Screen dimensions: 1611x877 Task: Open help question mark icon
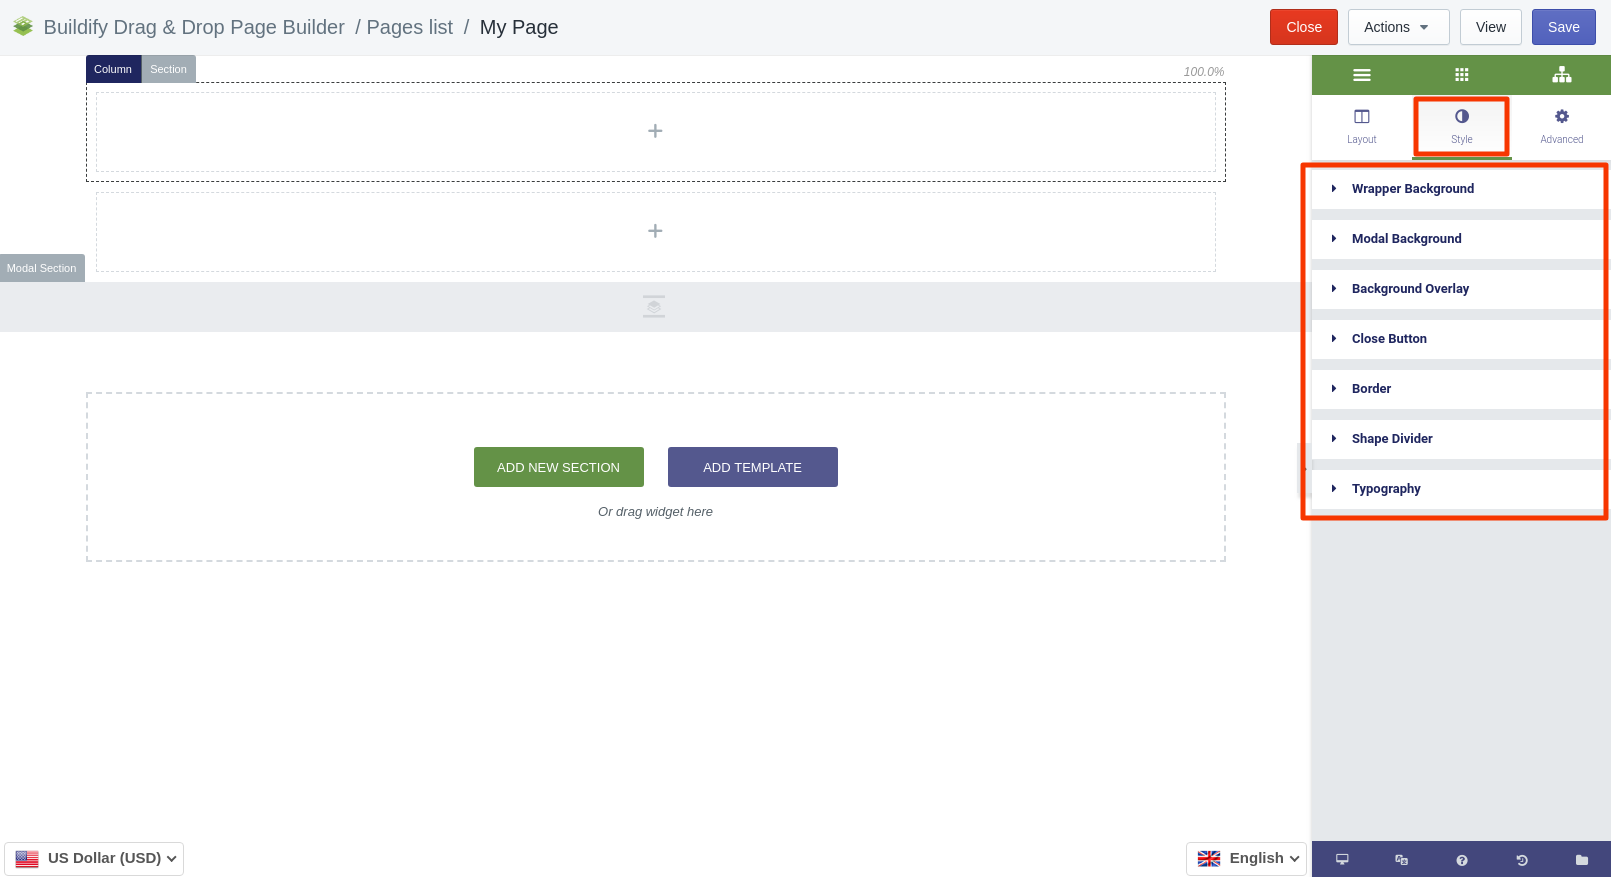(x=1461, y=860)
